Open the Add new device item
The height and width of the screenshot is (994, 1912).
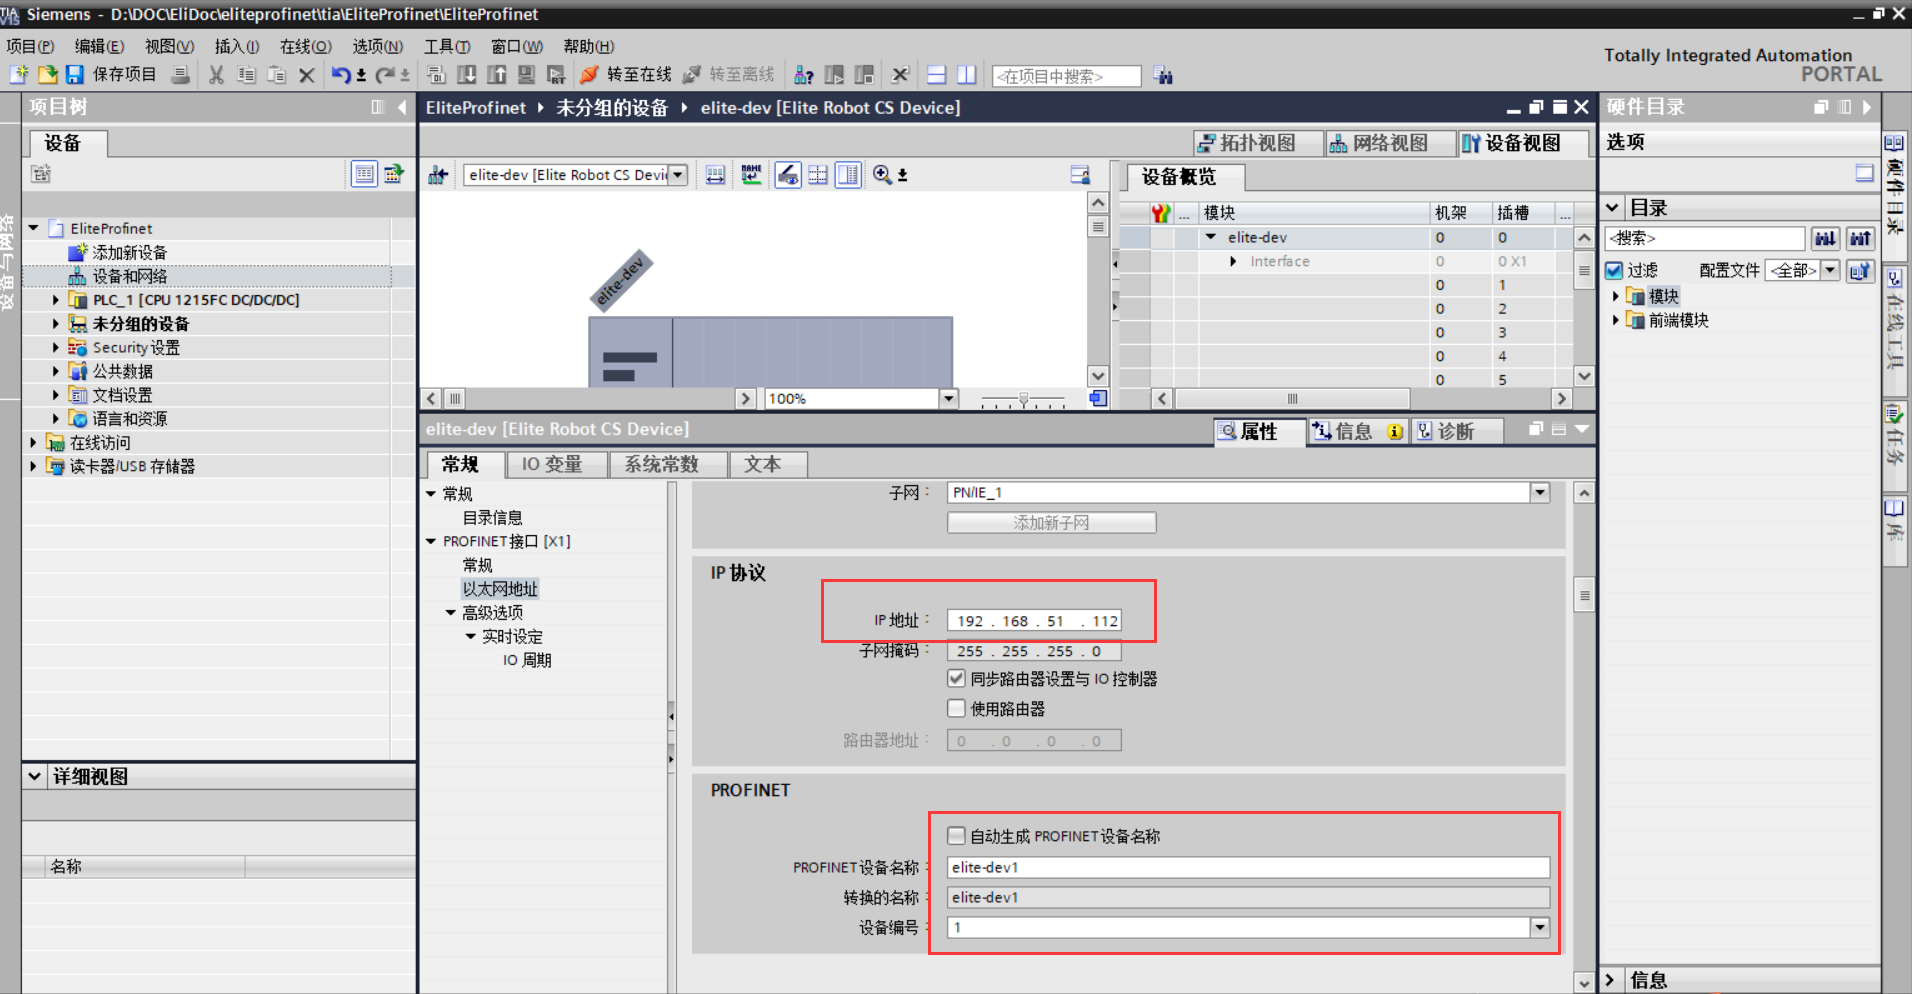click(129, 253)
